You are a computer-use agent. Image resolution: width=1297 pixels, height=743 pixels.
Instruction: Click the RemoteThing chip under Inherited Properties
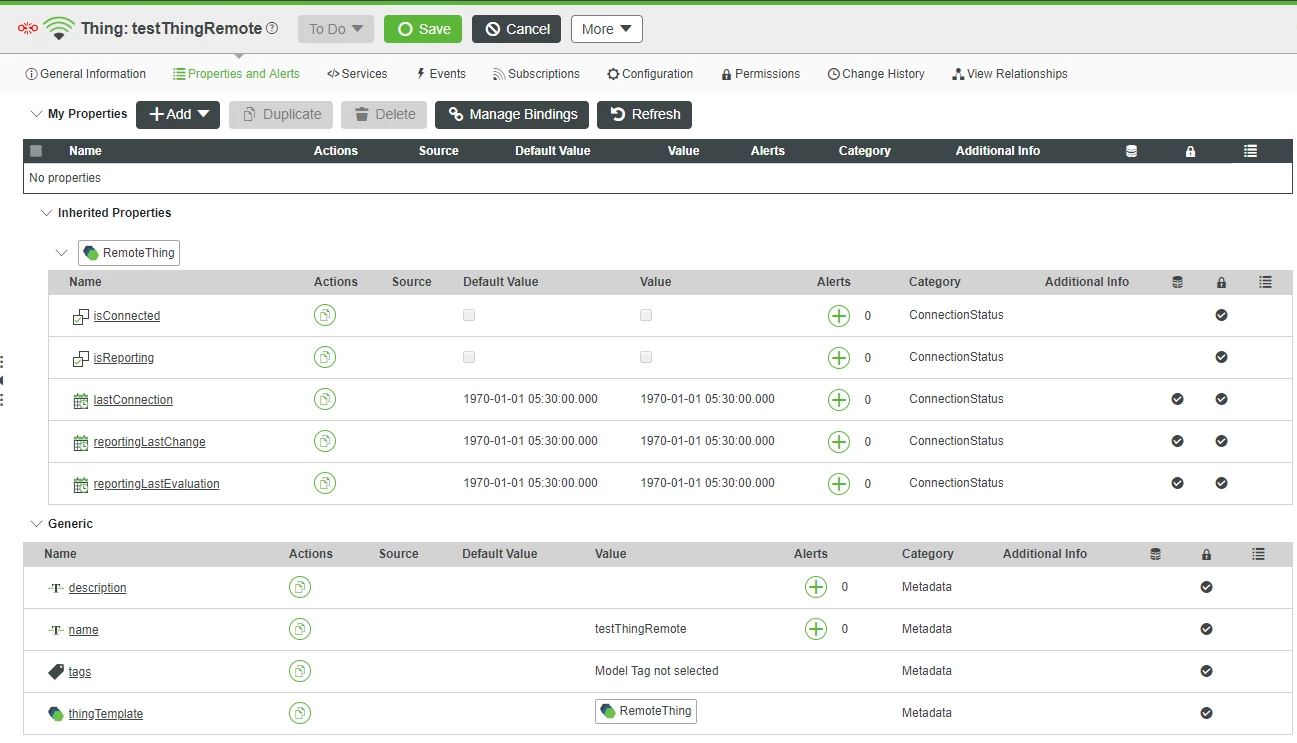click(129, 253)
